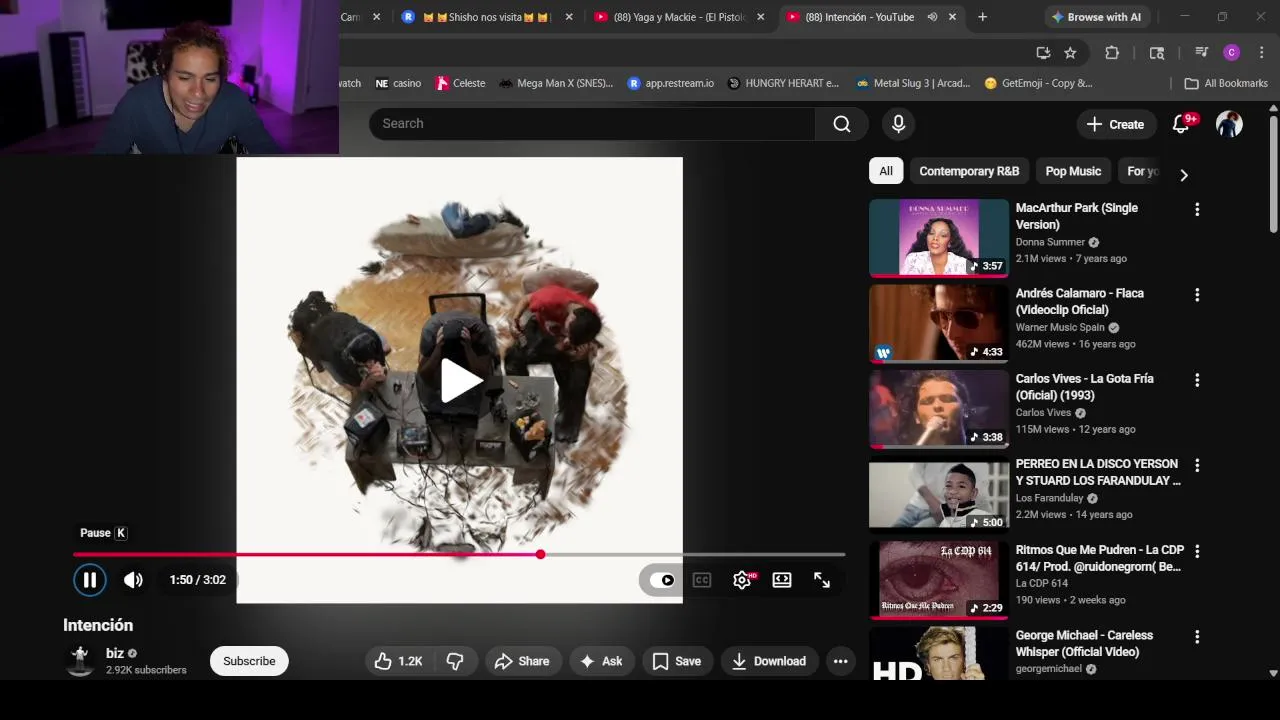Open options for La Gota Fría video
1280x720 pixels.
pyautogui.click(x=1197, y=380)
